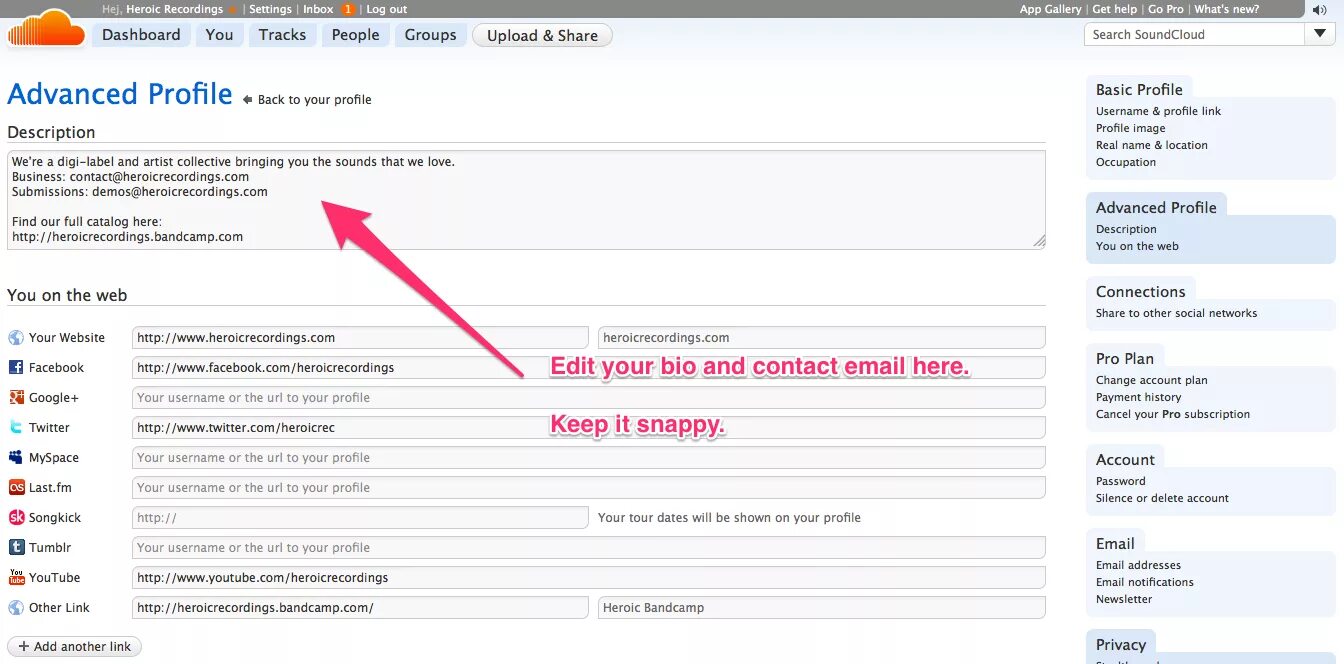Go Back to your profile
The image size is (1344, 664).
click(315, 100)
